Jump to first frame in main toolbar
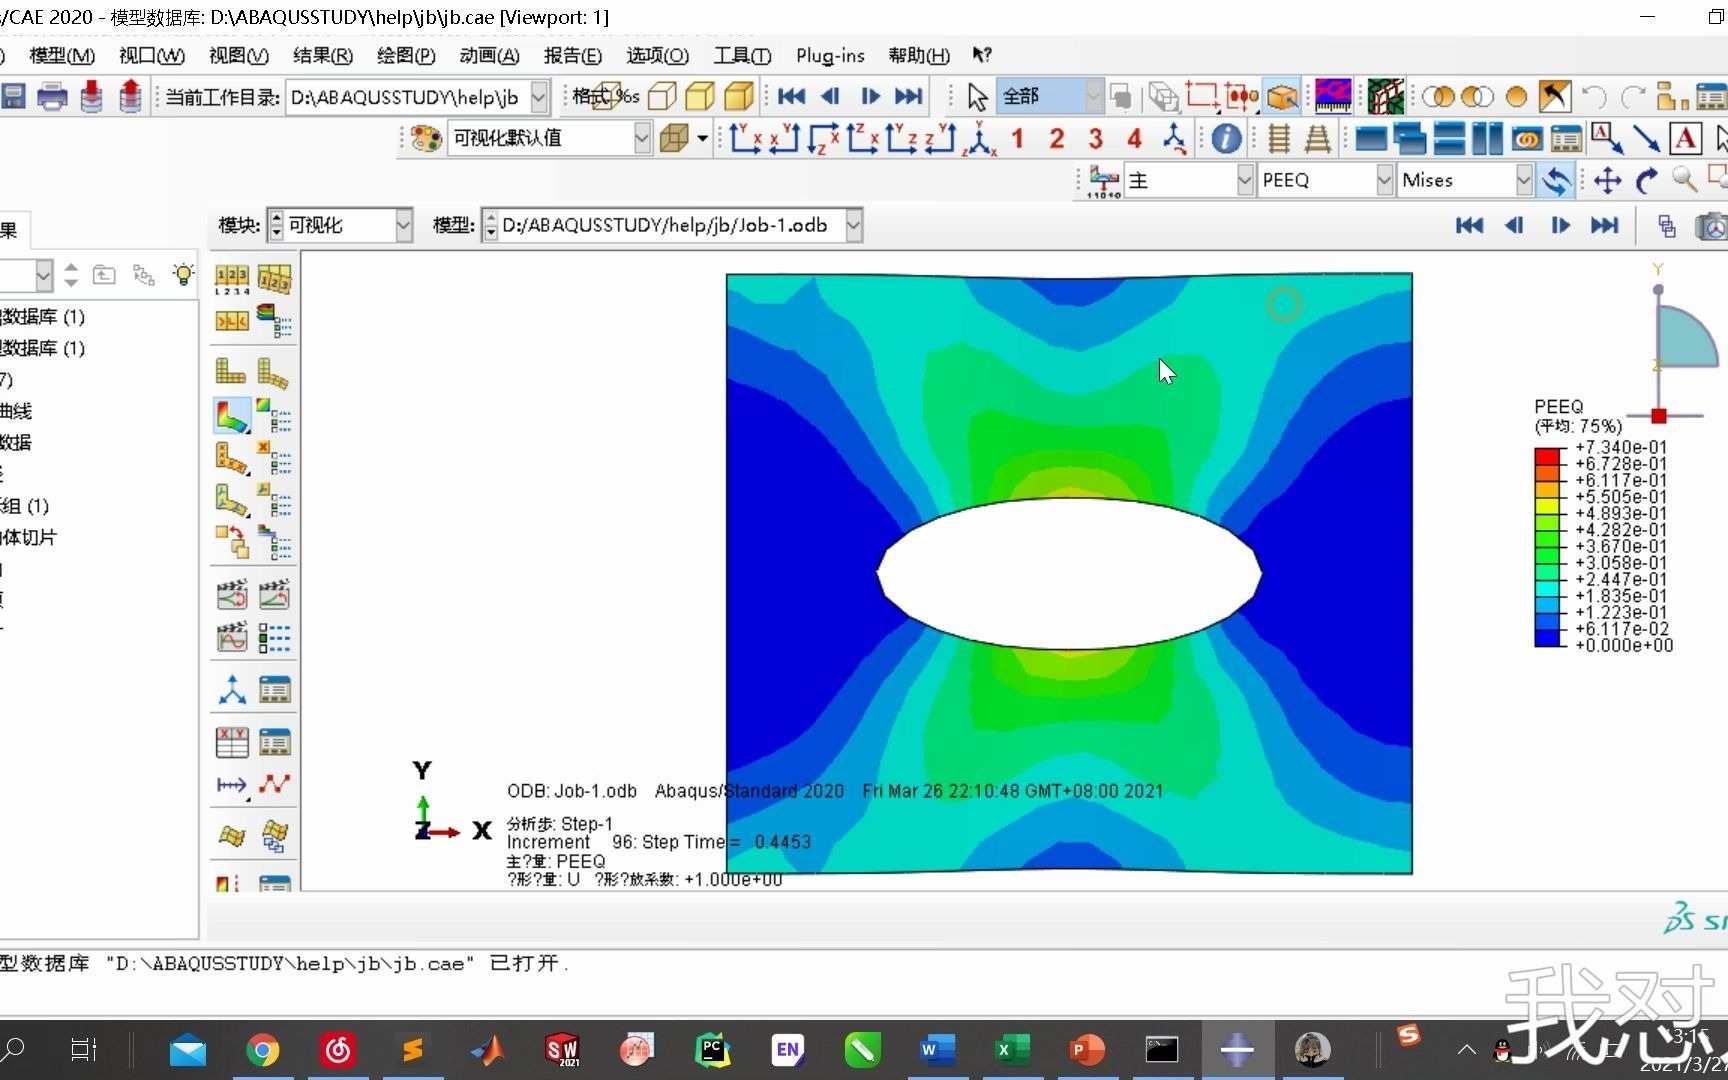 [x=791, y=96]
